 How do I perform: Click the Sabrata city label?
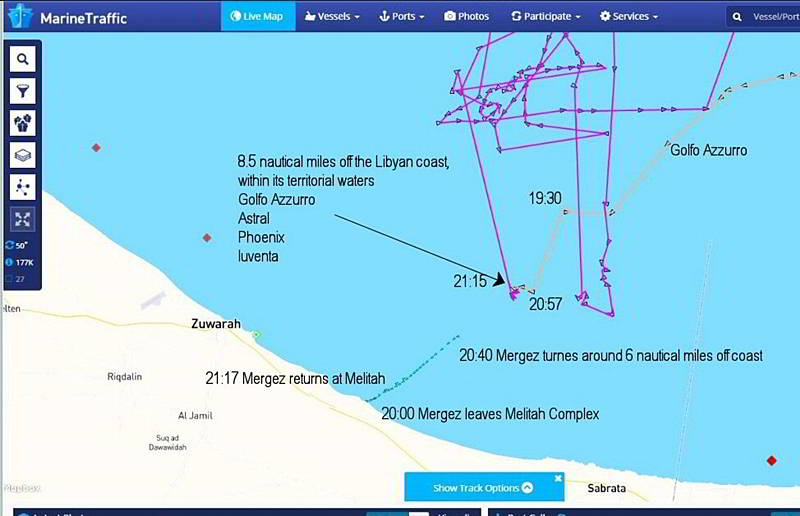[607, 488]
